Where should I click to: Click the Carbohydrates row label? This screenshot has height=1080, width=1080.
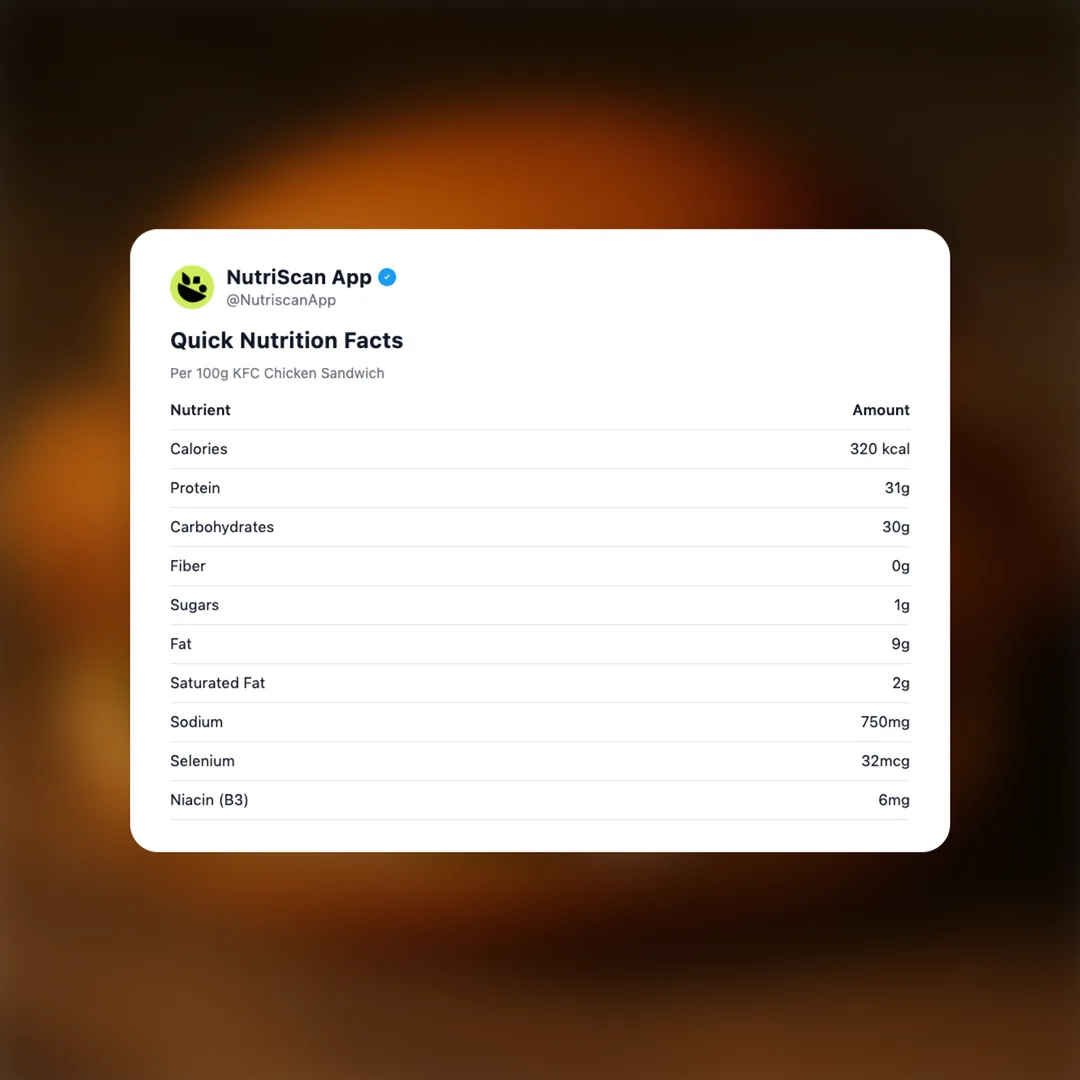pyautogui.click(x=222, y=527)
